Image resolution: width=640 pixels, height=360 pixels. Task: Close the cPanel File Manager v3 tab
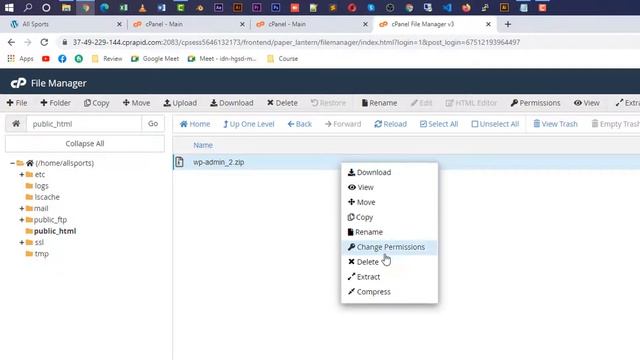click(x=488, y=24)
